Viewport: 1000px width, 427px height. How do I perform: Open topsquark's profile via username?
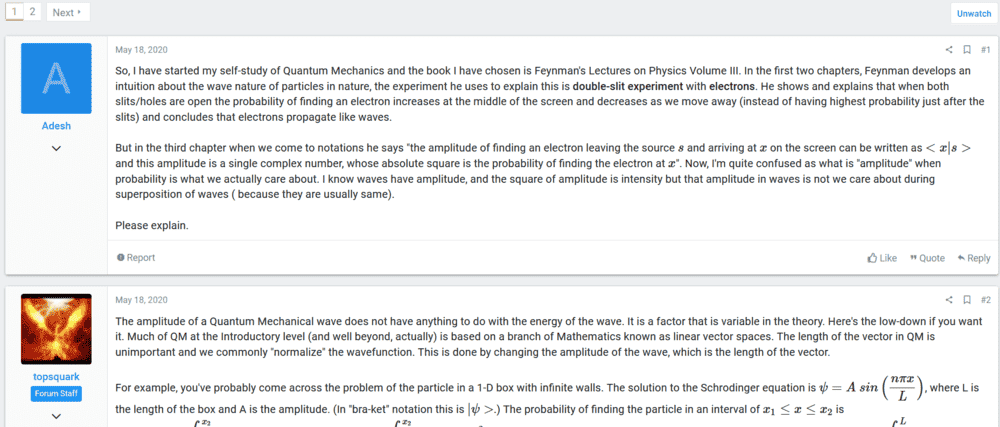point(56,378)
